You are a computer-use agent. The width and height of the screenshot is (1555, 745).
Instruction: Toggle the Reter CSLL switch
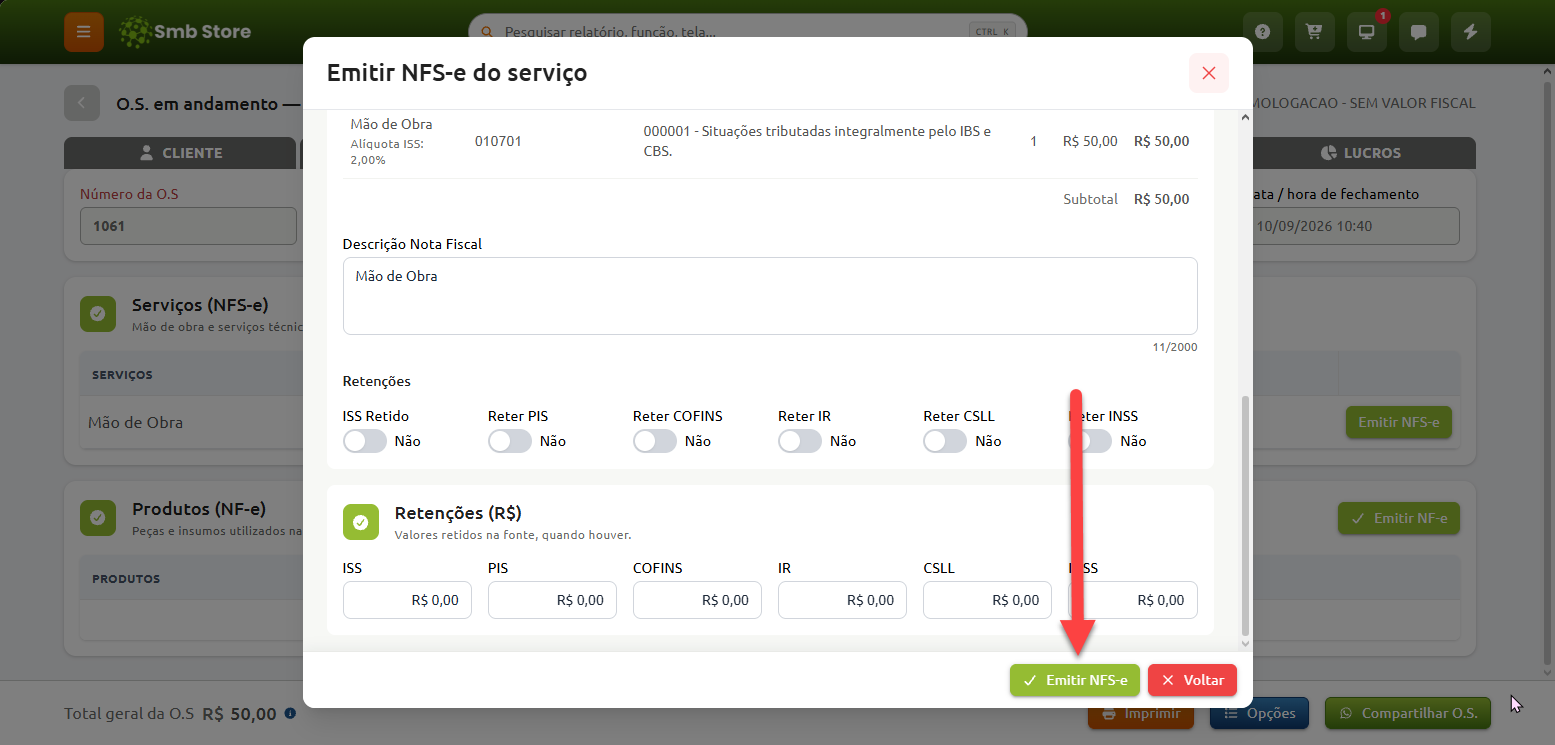pos(945,441)
